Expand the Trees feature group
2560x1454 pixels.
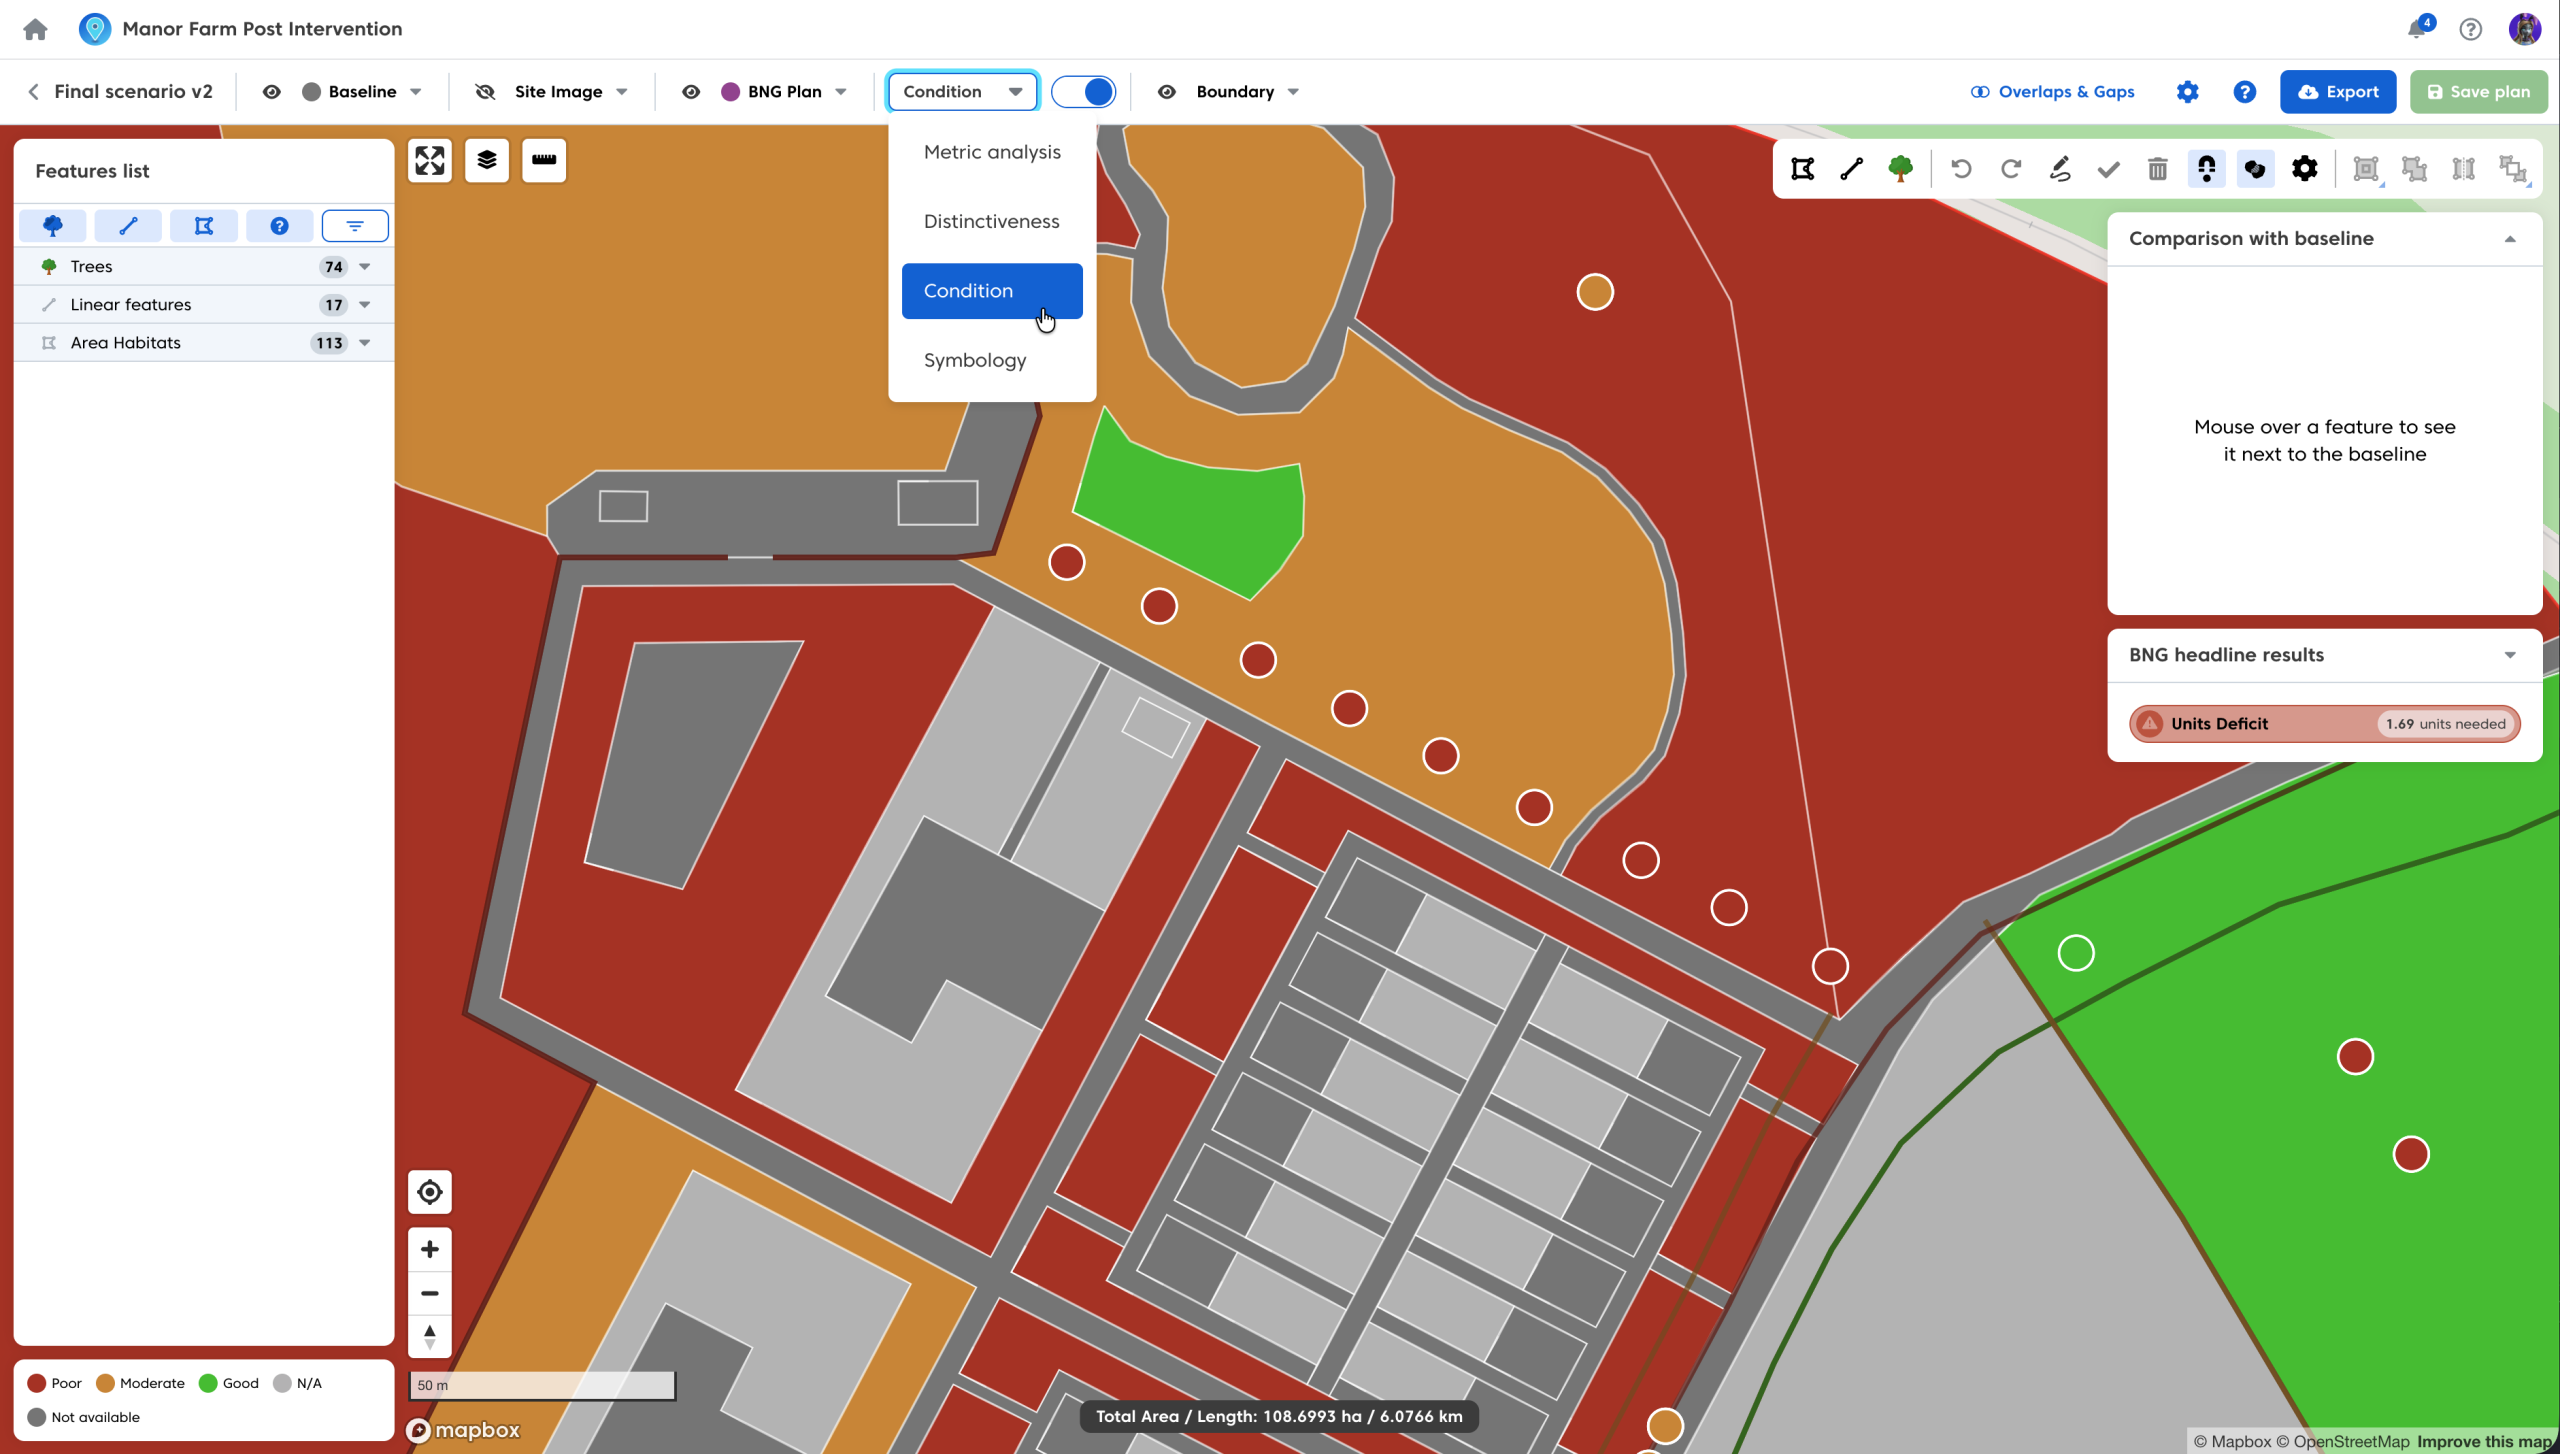point(365,267)
